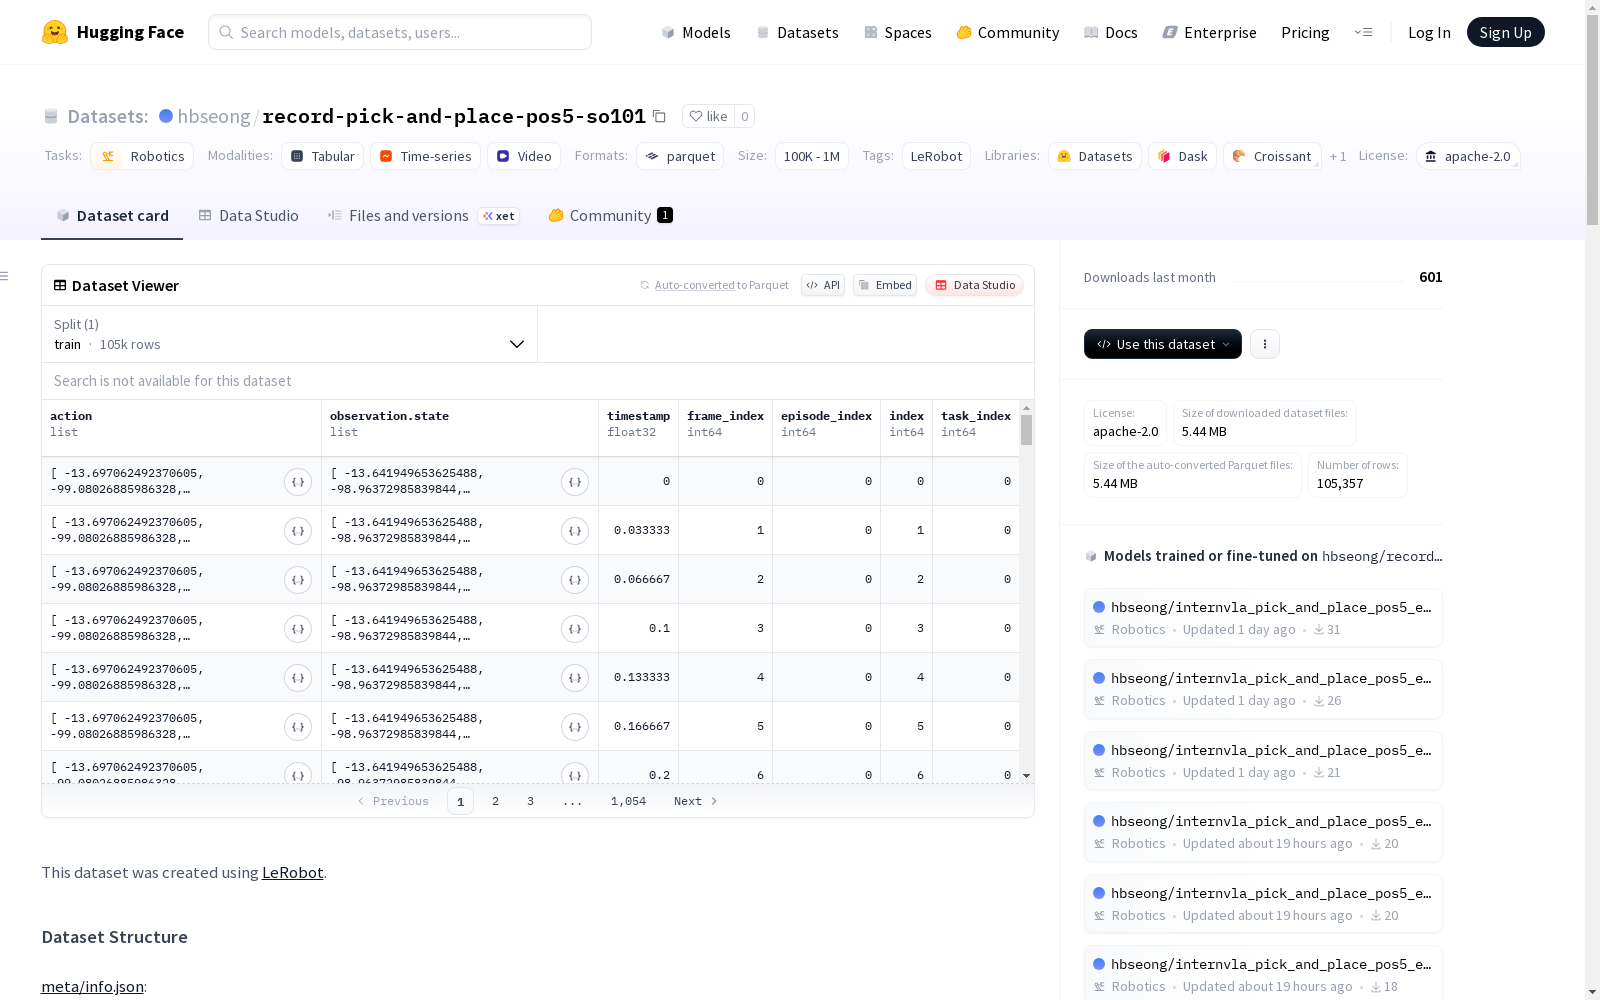This screenshot has width=1600, height=1000.
Task: Go to Datasets in top navigation
Action: point(797,32)
